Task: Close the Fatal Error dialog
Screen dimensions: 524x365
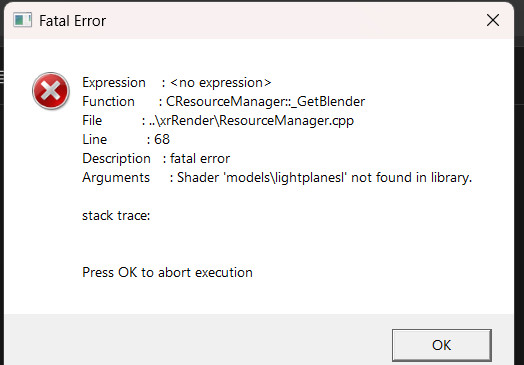Action: click(x=493, y=20)
